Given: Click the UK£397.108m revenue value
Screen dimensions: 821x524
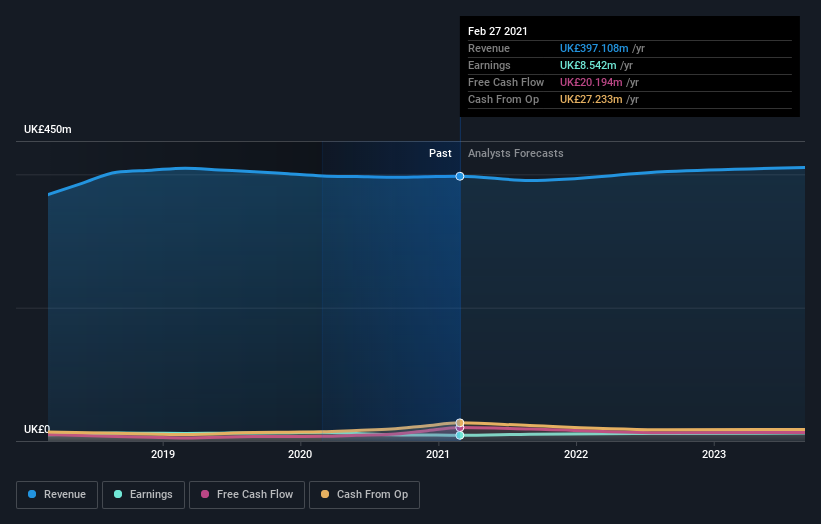Looking at the screenshot, I should tap(594, 48).
